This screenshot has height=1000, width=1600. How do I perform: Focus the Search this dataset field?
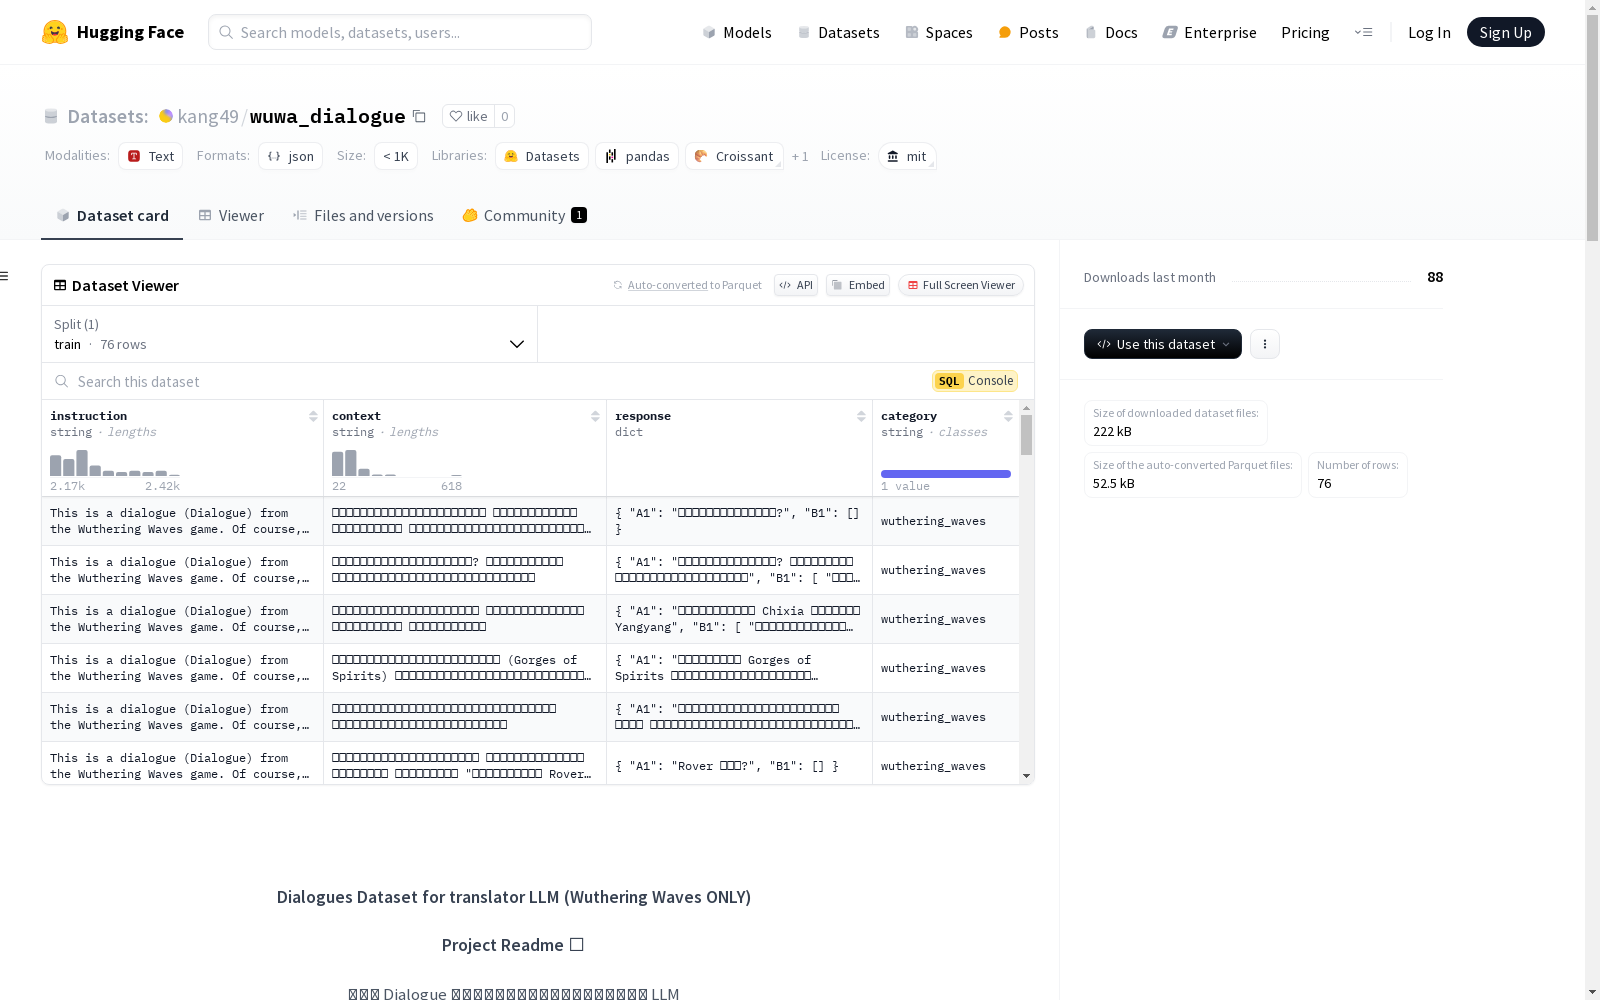tap(487, 381)
